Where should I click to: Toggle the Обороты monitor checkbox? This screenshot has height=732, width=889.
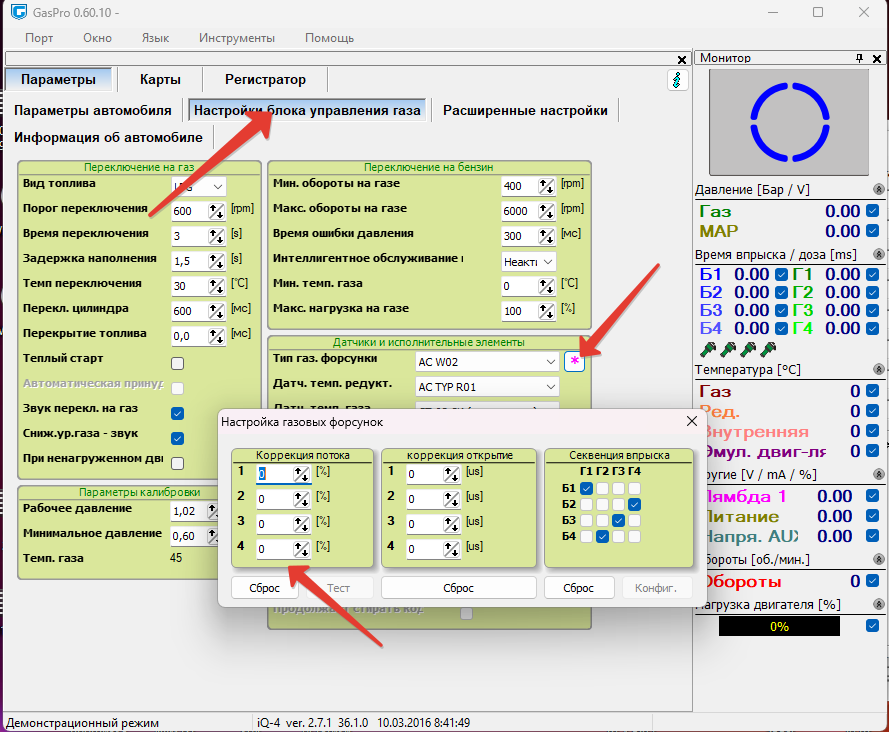873,581
